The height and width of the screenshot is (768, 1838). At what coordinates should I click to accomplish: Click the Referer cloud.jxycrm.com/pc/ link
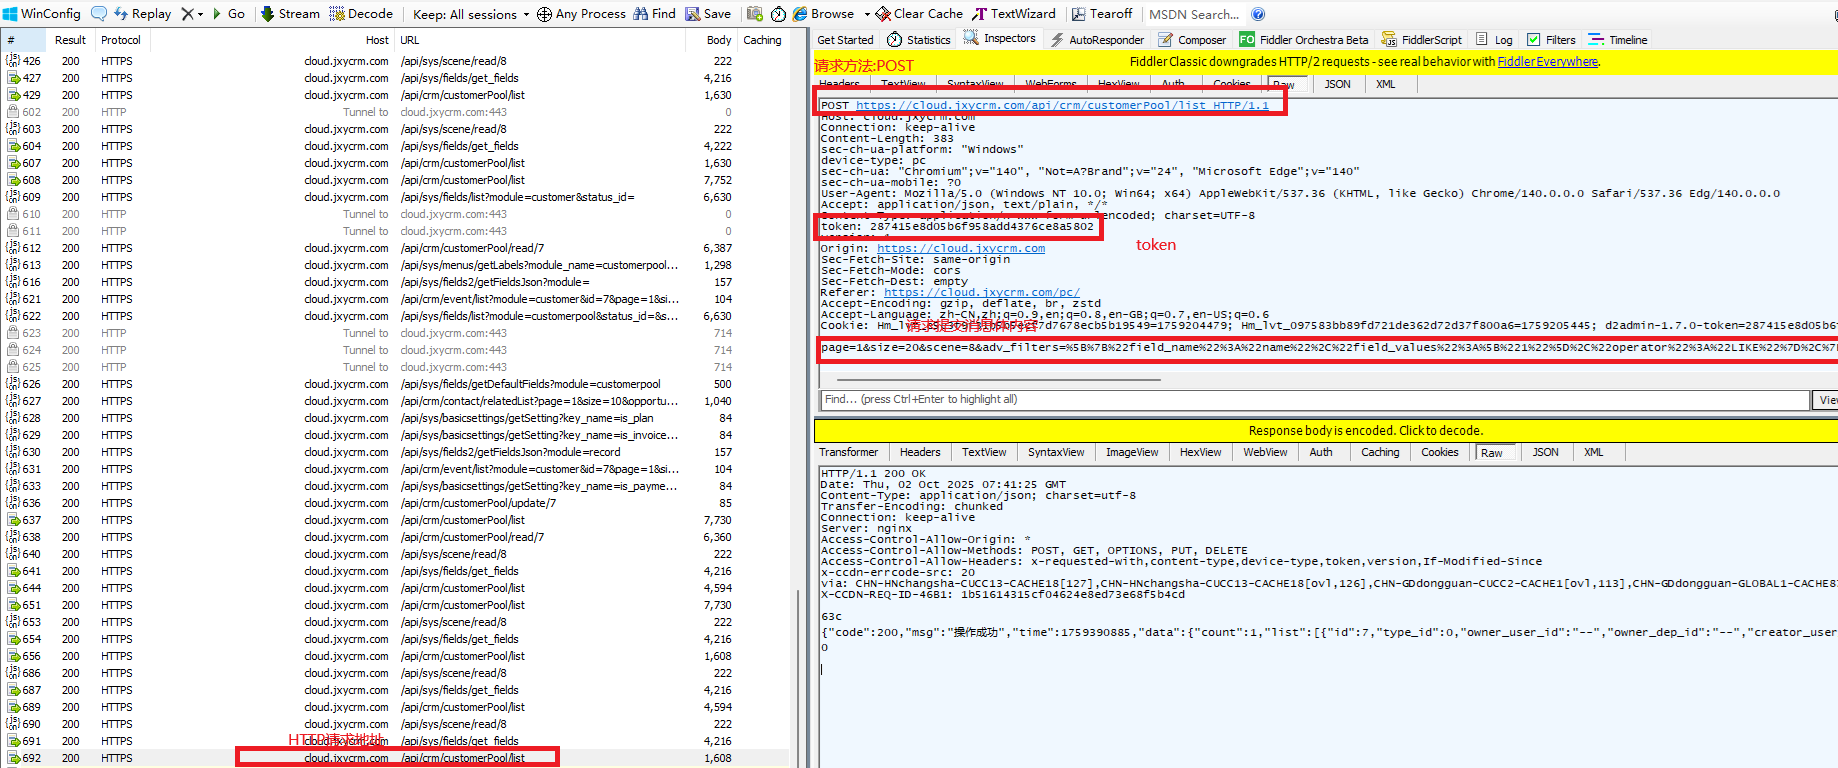click(982, 292)
